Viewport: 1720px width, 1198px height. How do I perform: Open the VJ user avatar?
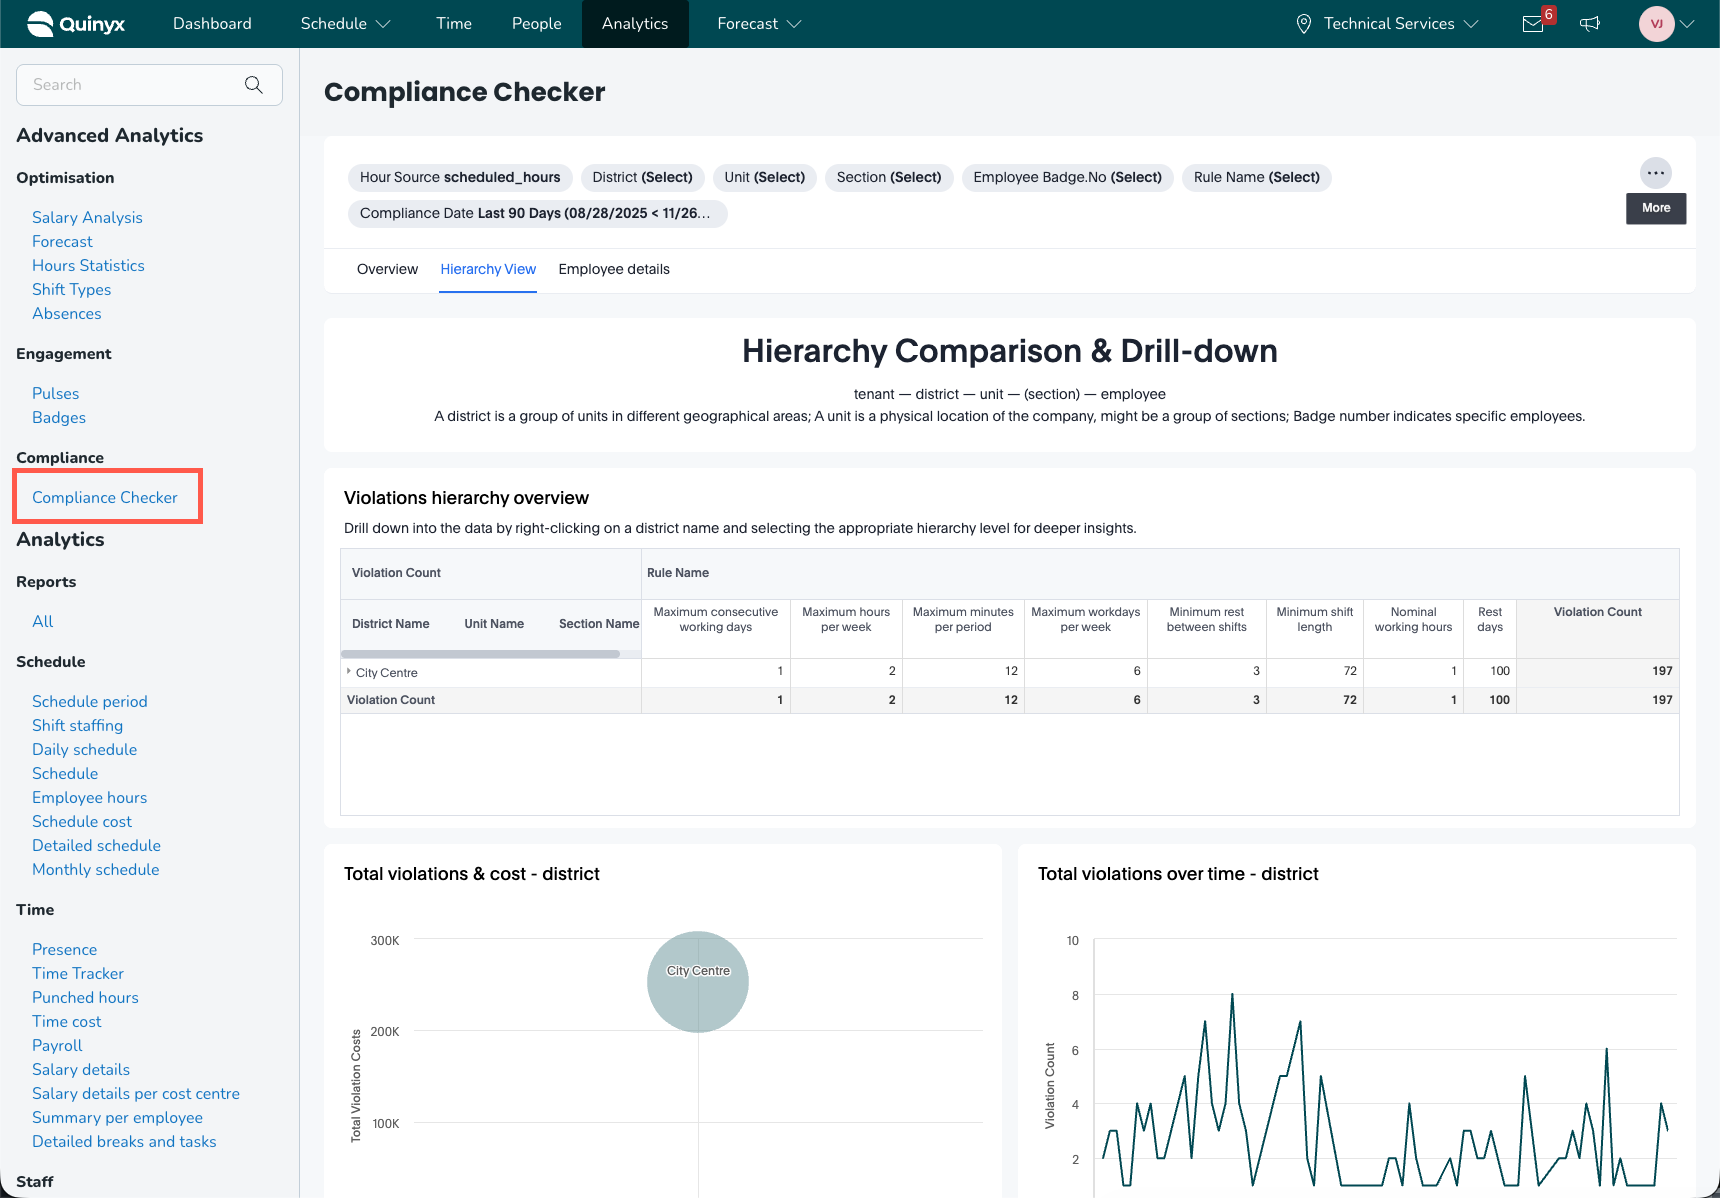[x=1656, y=24]
